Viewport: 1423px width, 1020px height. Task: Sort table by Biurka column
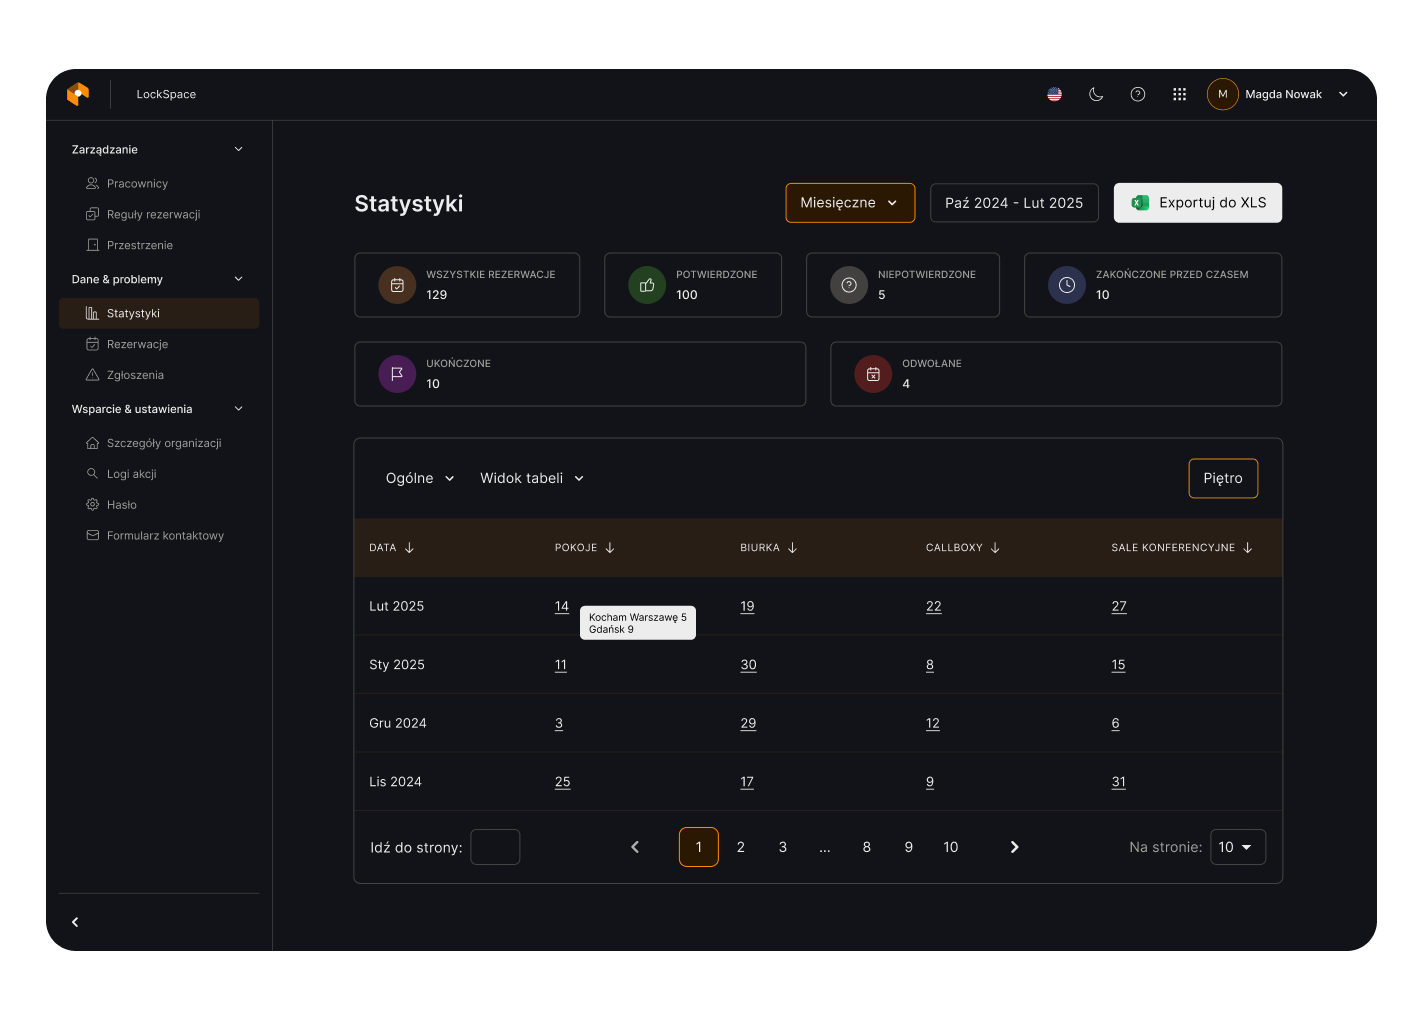[792, 548]
